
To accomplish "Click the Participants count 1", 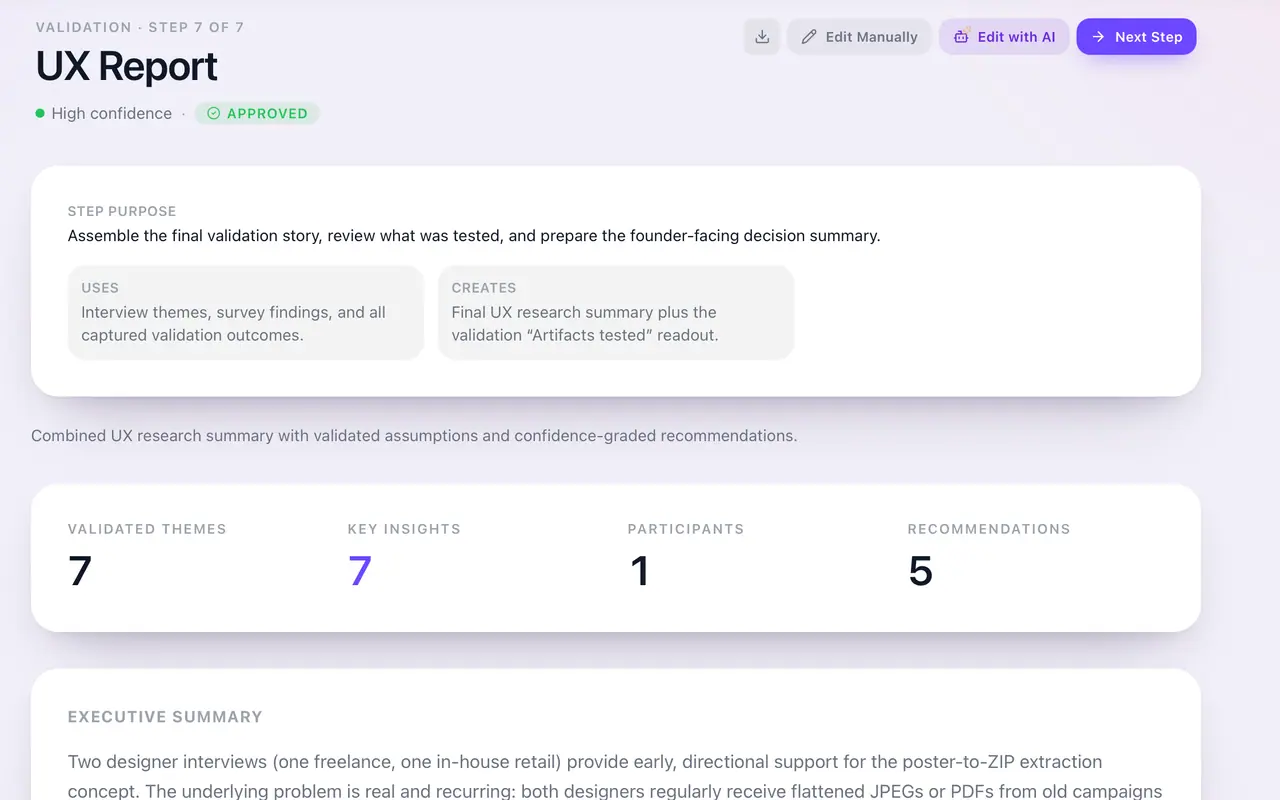I will click(x=640, y=571).
